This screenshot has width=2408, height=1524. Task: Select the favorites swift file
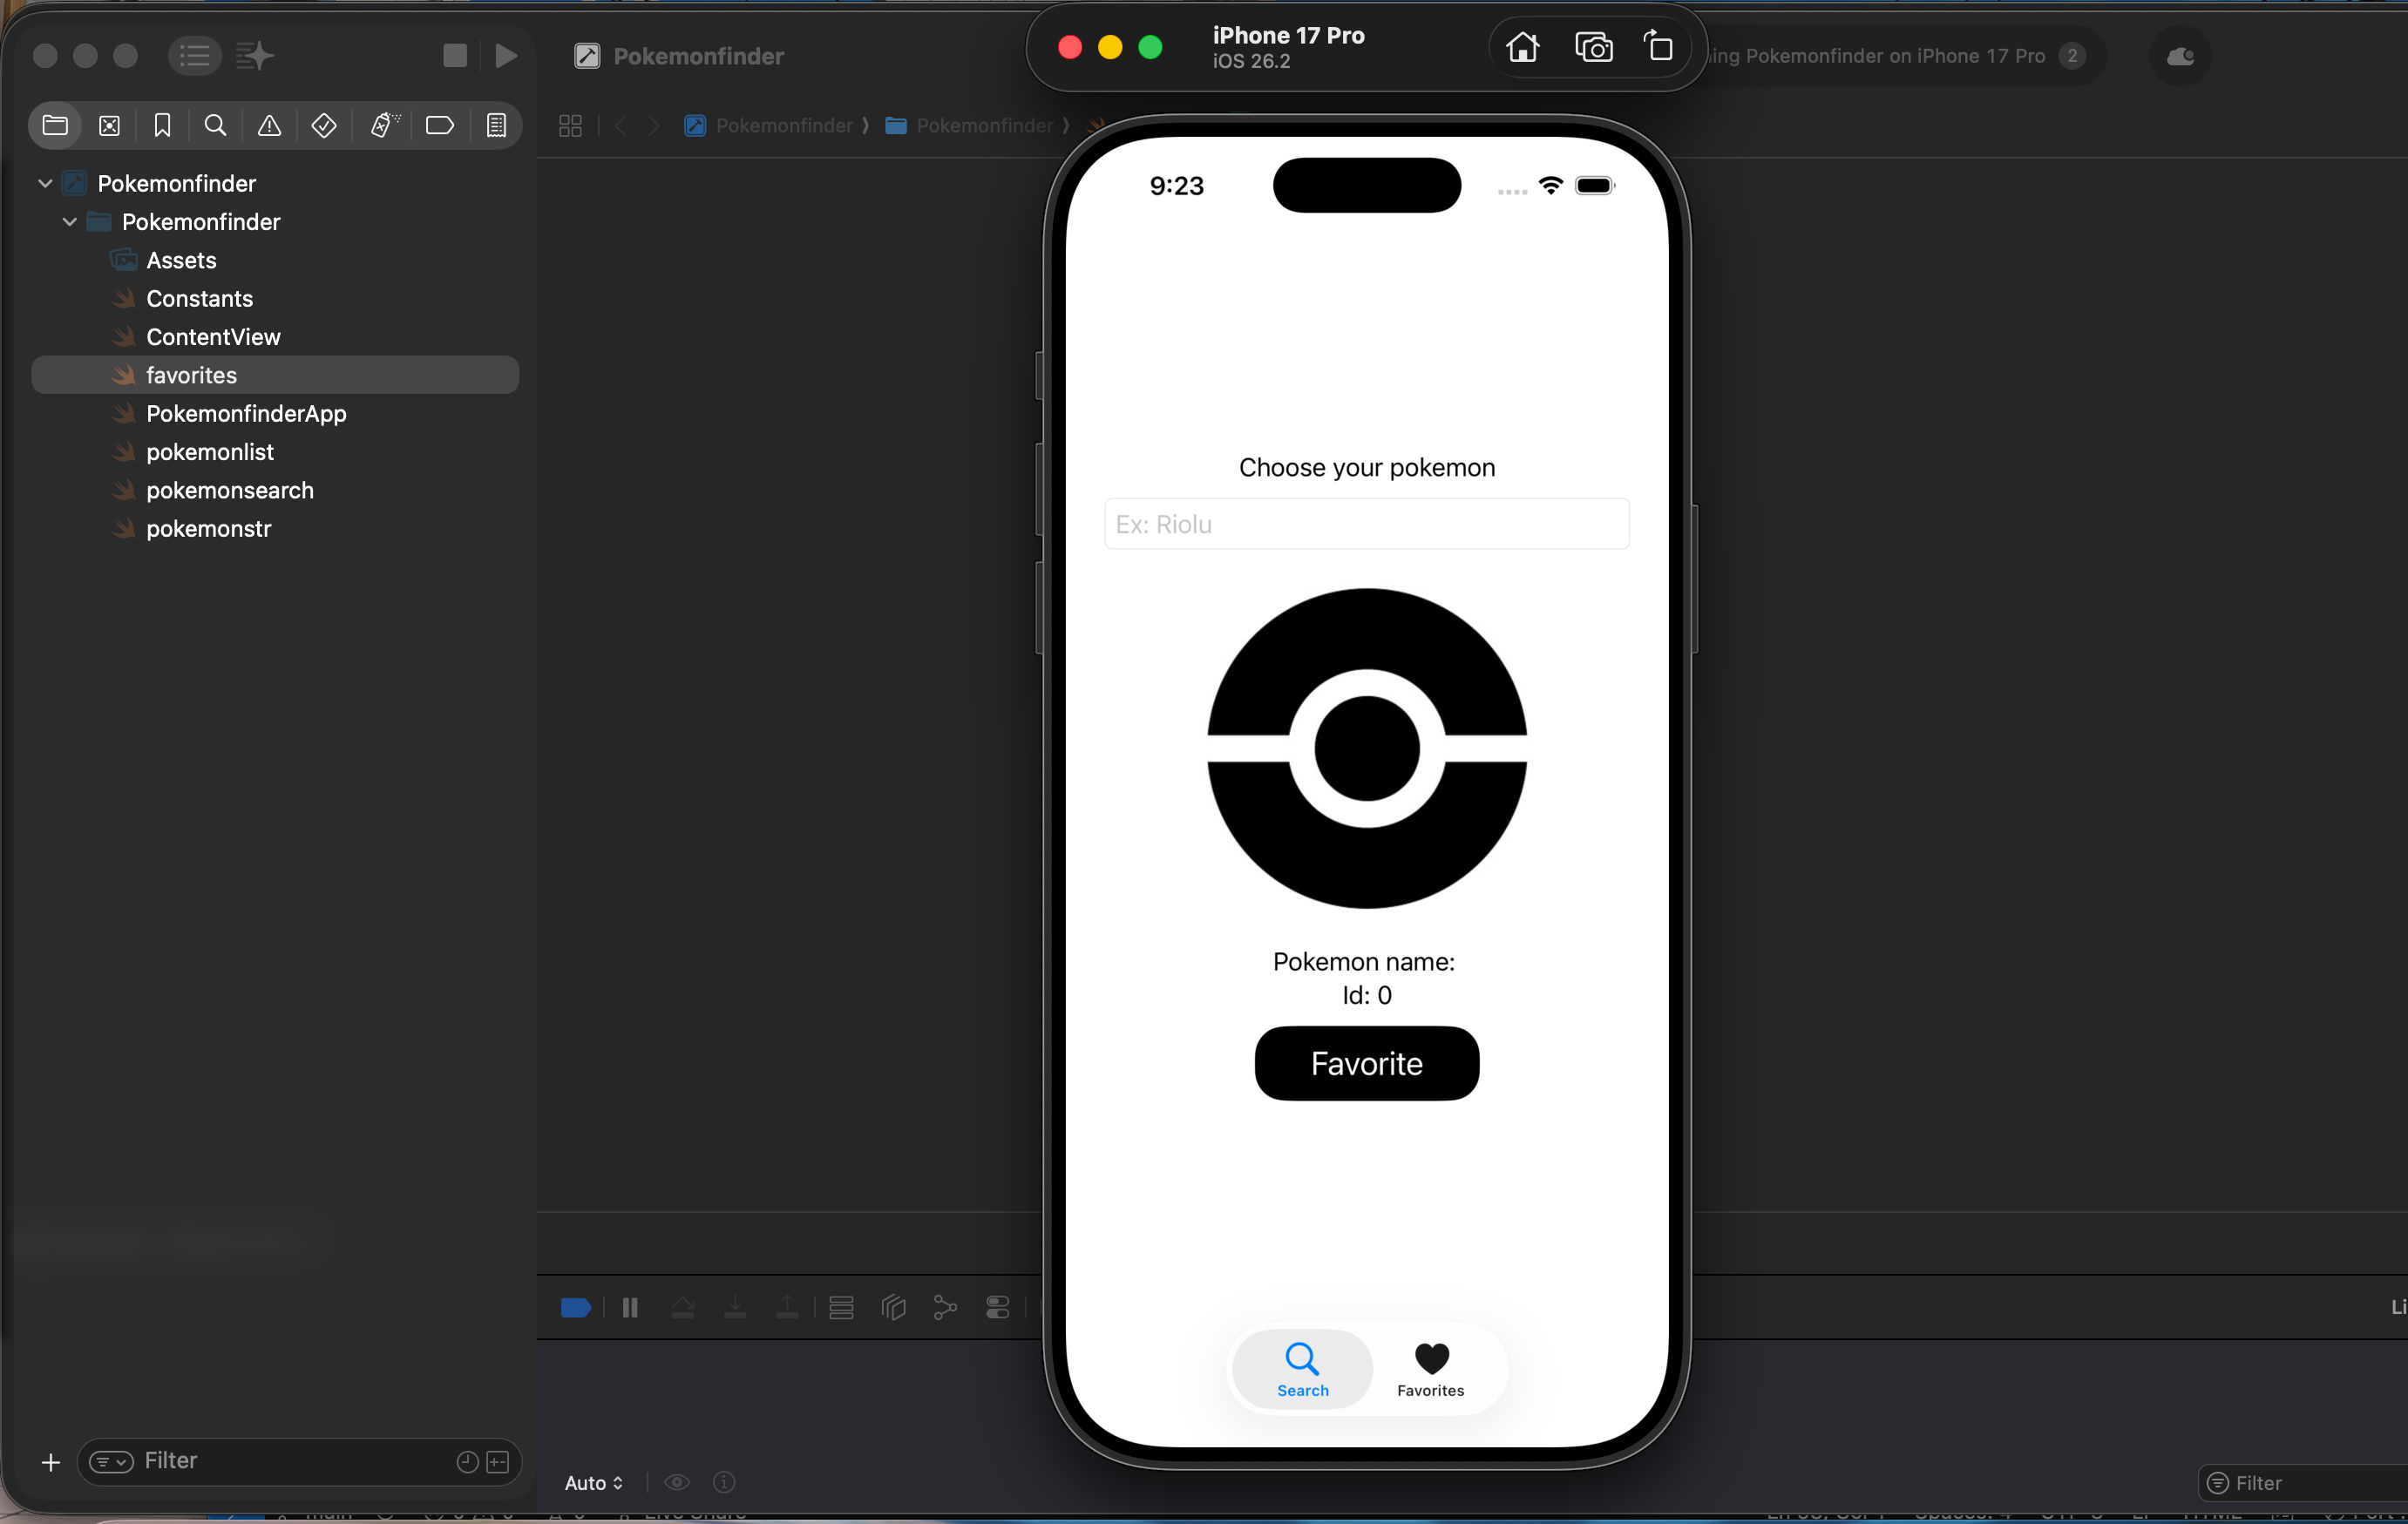click(x=275, y=375)
